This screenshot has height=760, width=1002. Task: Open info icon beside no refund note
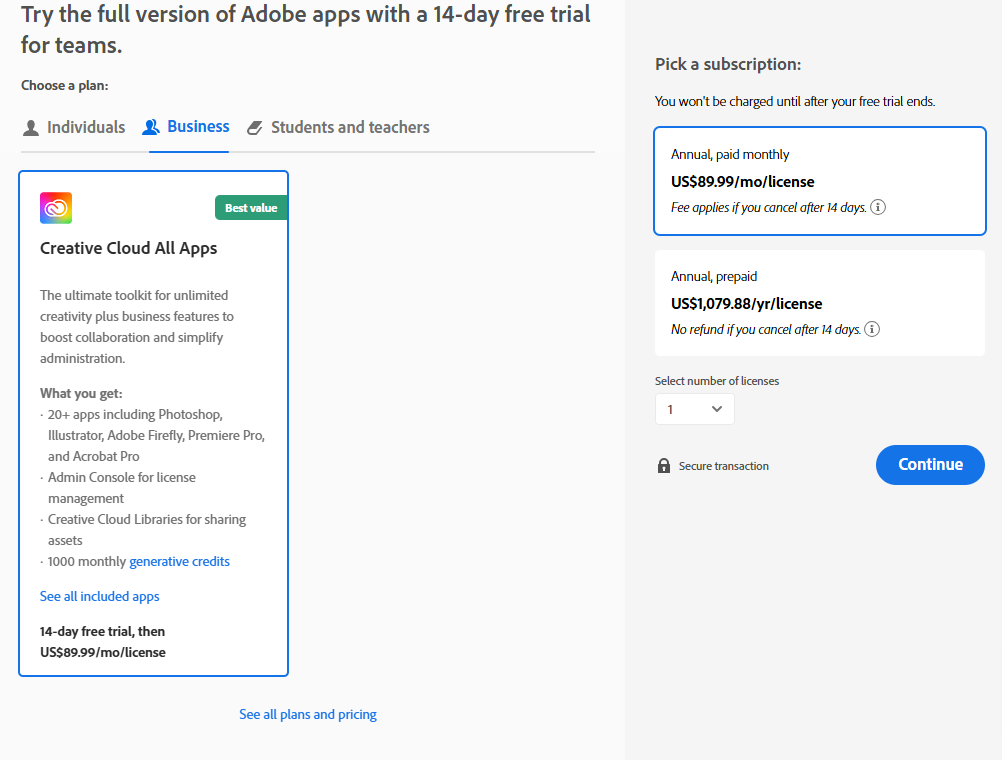click(x=872, y=329)
